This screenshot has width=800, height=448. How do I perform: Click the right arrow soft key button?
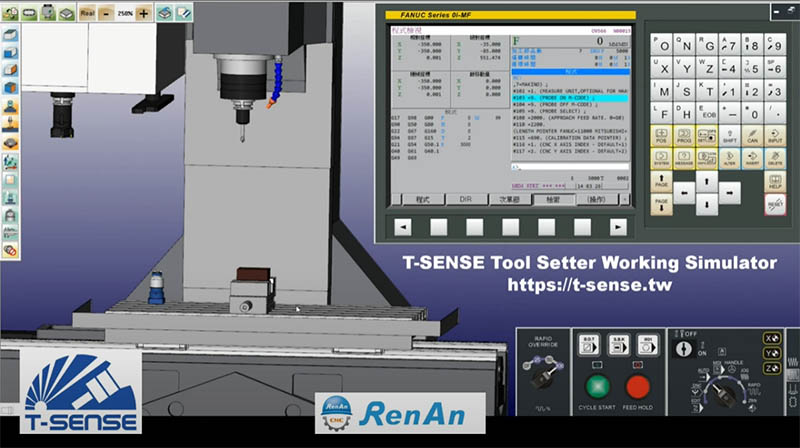pyautogui.click(x=618, y=227)
